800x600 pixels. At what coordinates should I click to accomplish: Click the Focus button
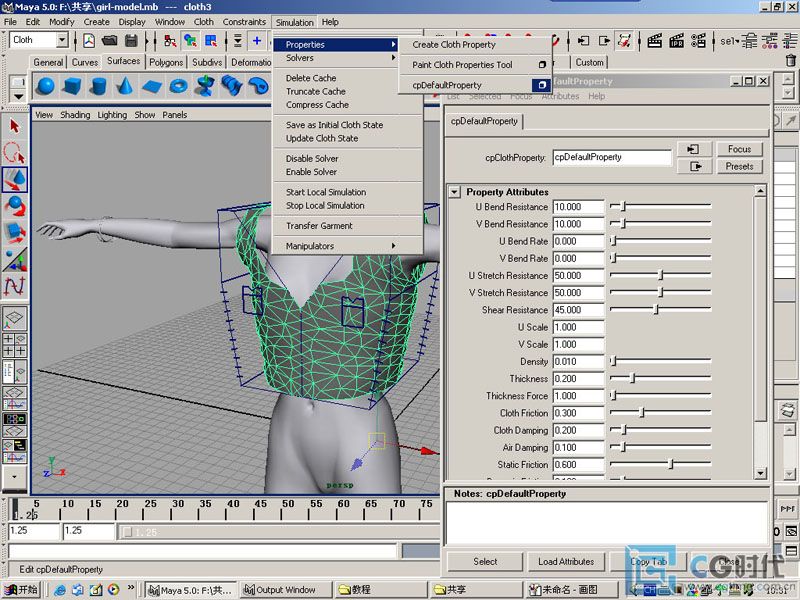739,149
